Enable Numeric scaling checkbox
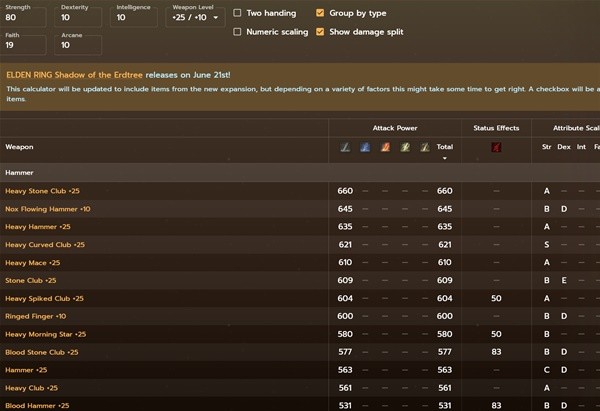The height and width of the screenshot is (411, 600). pos(237,31)
